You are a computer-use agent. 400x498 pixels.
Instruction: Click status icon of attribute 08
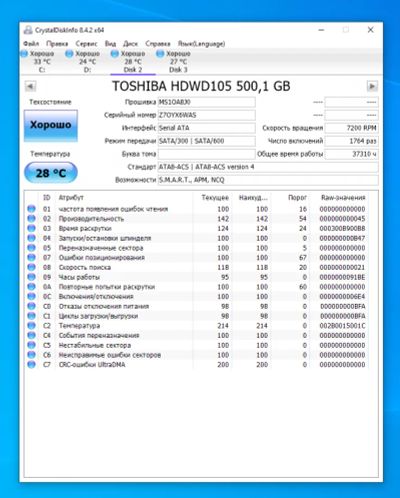point(31,267)
